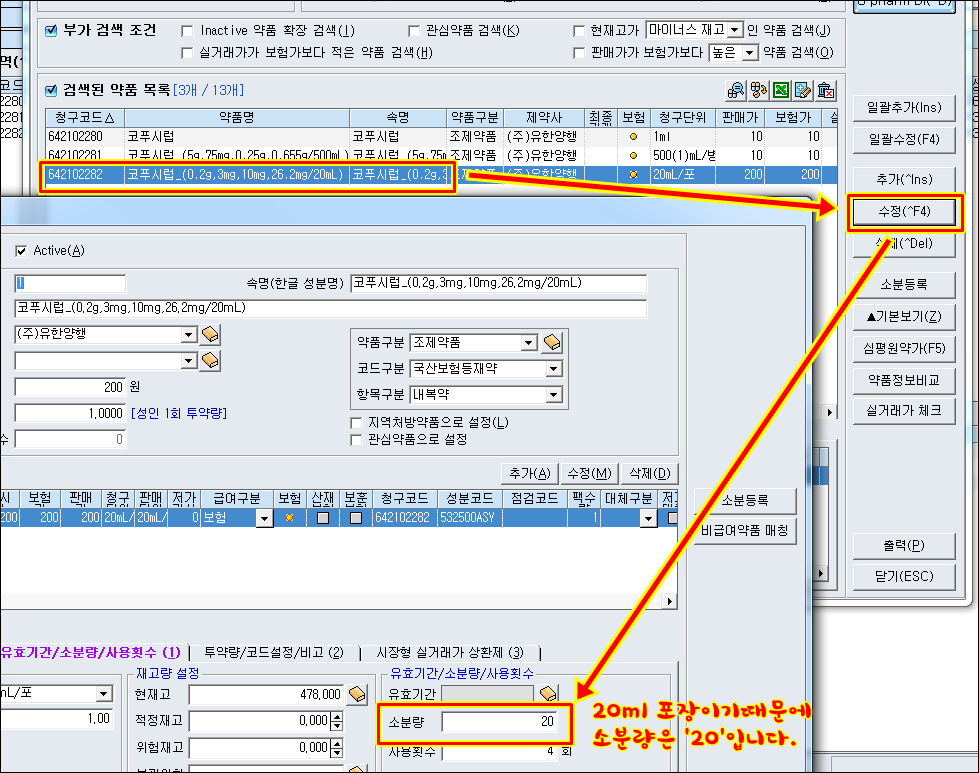Enable 지역처방약품으로 설정(L) checkbox
The height and width of the screenshot is (773, 979).
356,423
